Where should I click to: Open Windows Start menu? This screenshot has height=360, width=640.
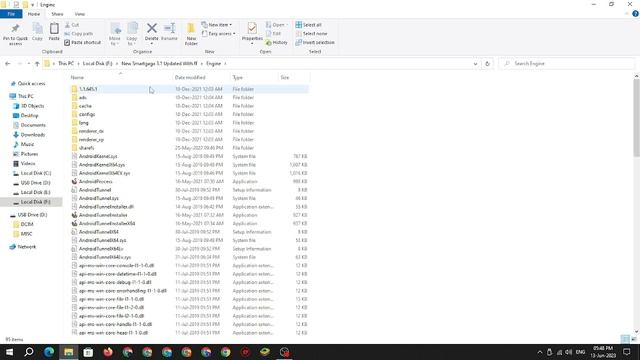[x=9, y=352]
